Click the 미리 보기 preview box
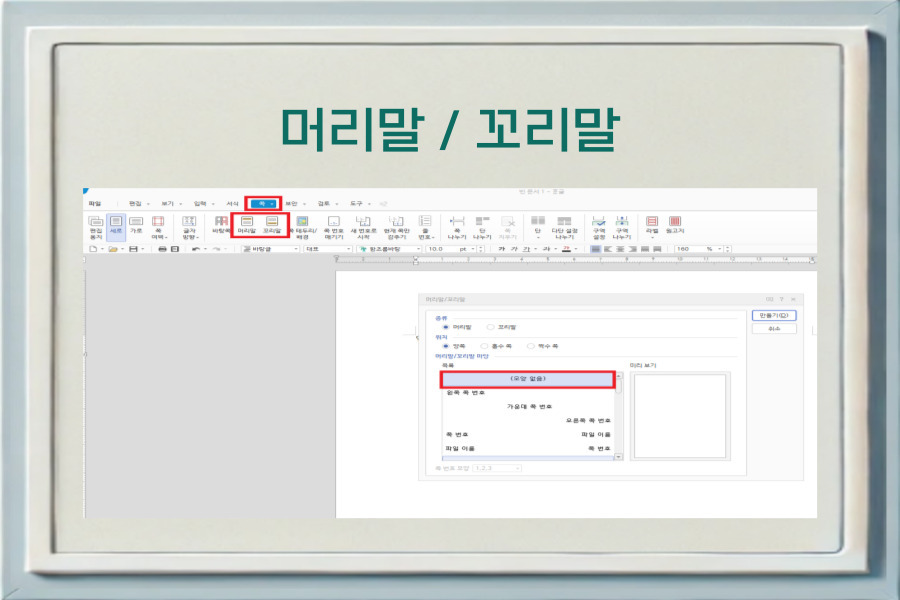 (680, 416)
